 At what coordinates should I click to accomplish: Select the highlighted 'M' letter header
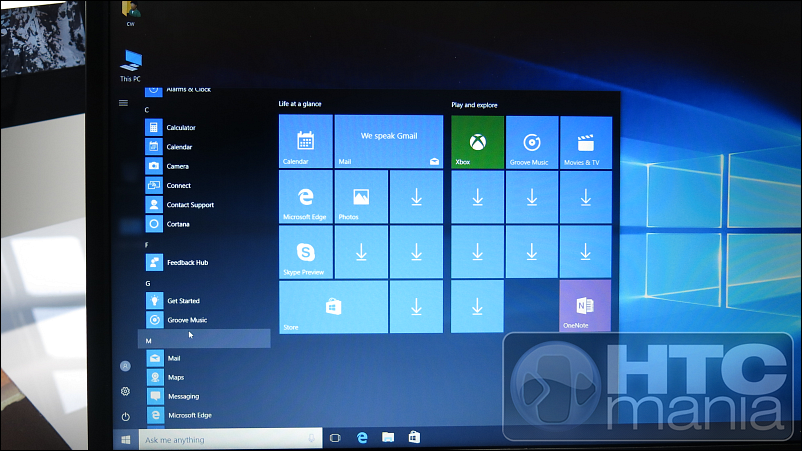(204, 339)
